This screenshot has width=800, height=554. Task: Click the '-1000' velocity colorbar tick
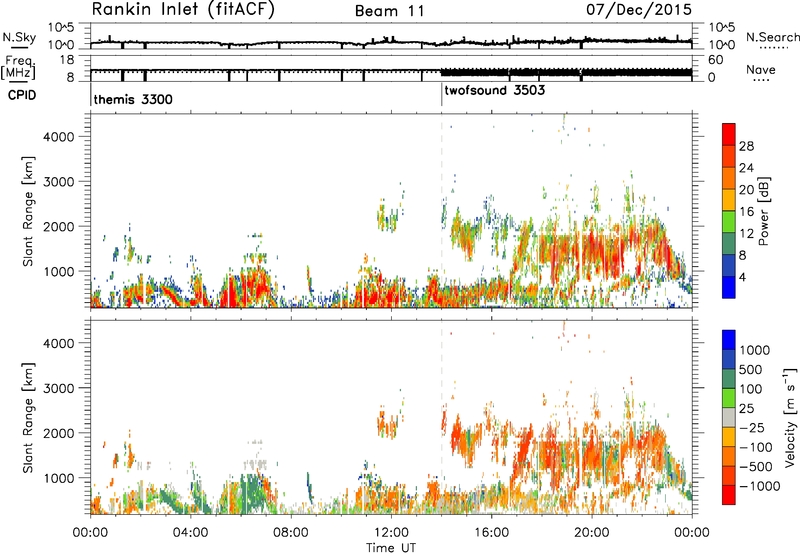tap(759, 486)
